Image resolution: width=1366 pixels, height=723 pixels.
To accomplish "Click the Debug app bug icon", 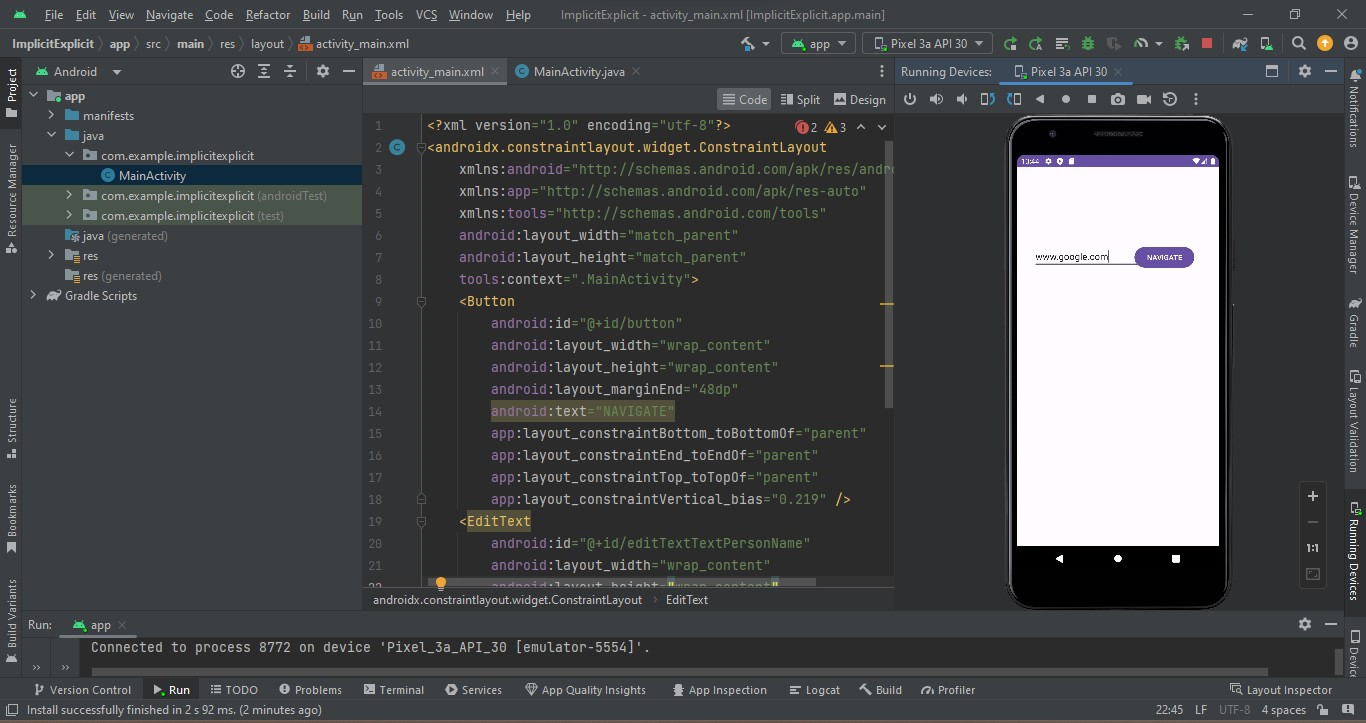I will (1087, 44).
